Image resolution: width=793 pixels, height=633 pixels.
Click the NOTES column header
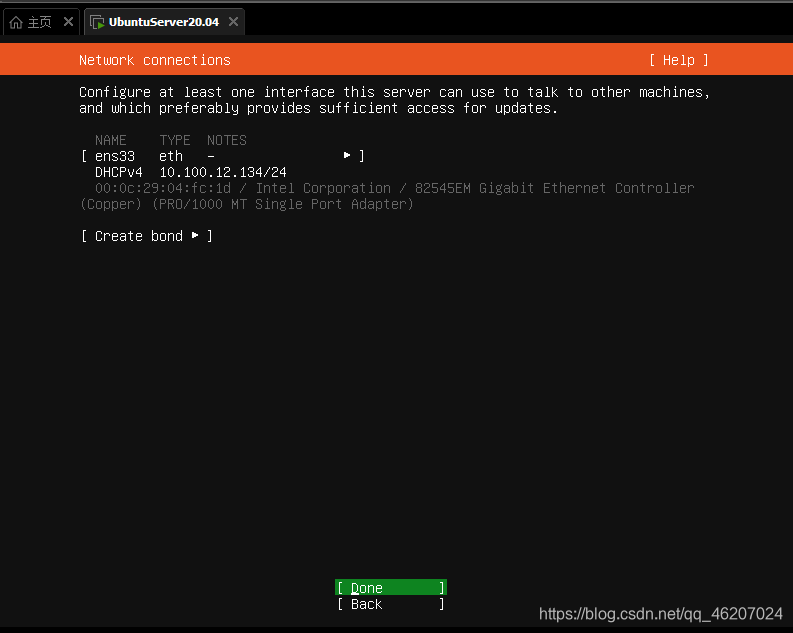pos(227,140)
